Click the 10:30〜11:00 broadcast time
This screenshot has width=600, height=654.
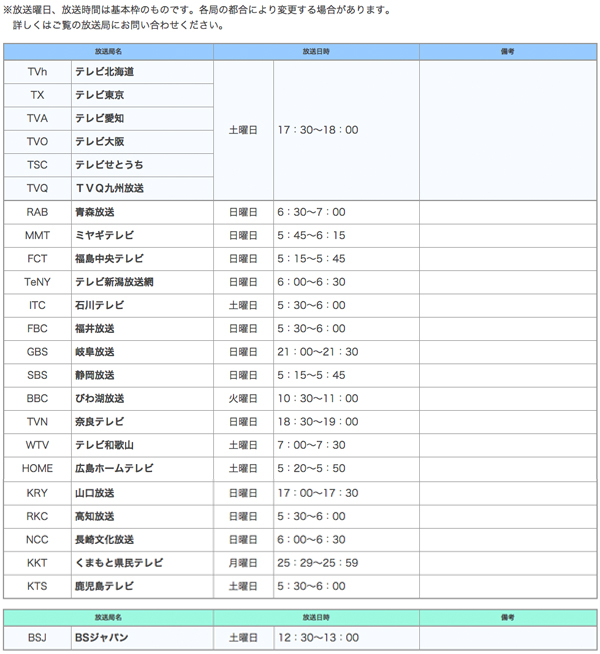(x=318, y=399)
